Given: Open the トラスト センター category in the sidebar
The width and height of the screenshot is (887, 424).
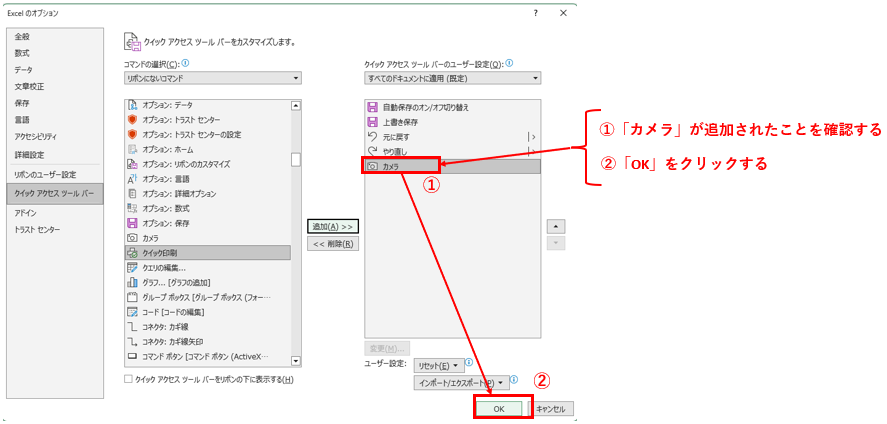Looking at the screenshot, I should (37, 230).
